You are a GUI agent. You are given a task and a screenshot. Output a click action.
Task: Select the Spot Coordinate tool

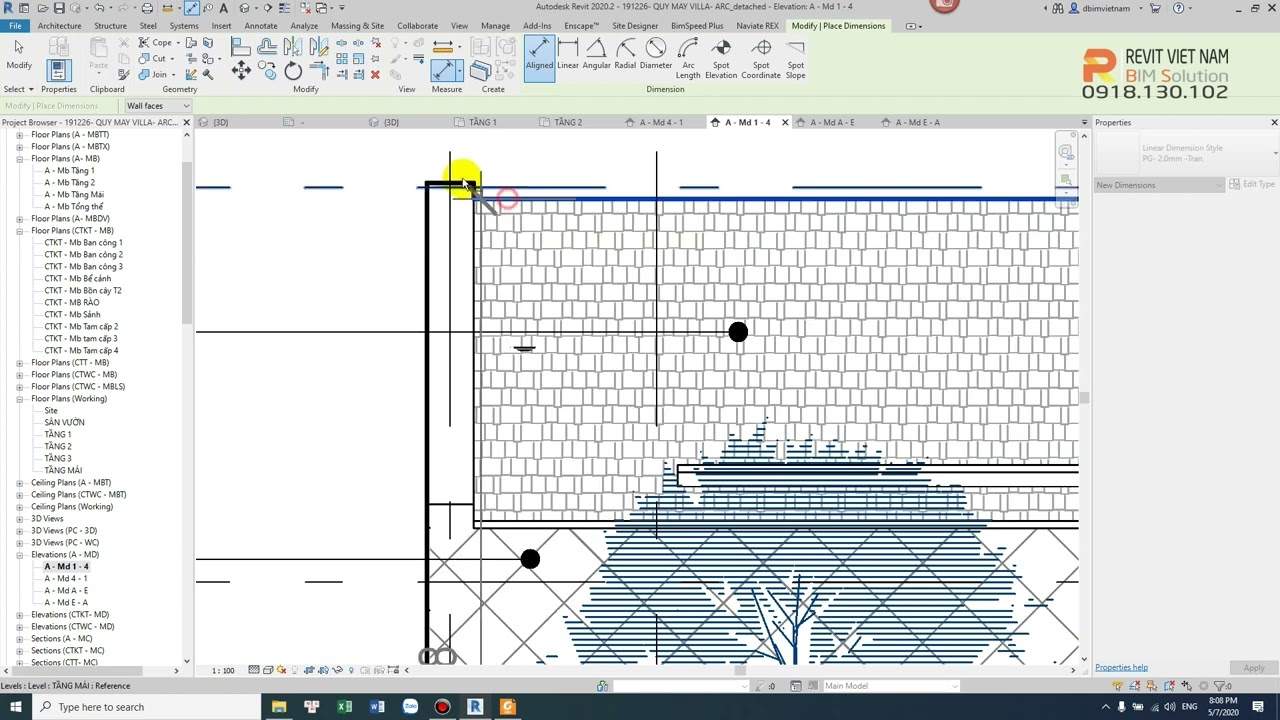(x=761, y=59)
